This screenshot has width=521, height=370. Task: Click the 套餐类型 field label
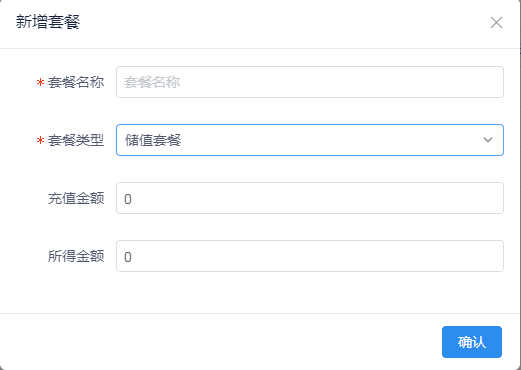(76, 140)
